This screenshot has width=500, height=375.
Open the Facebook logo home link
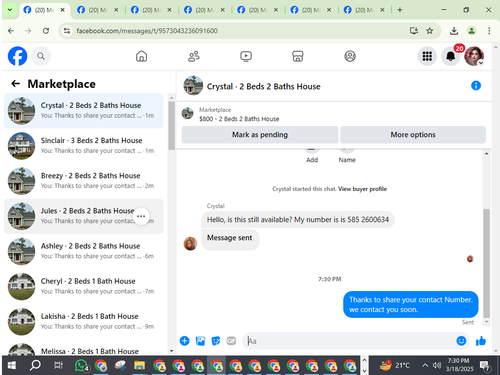17,56
